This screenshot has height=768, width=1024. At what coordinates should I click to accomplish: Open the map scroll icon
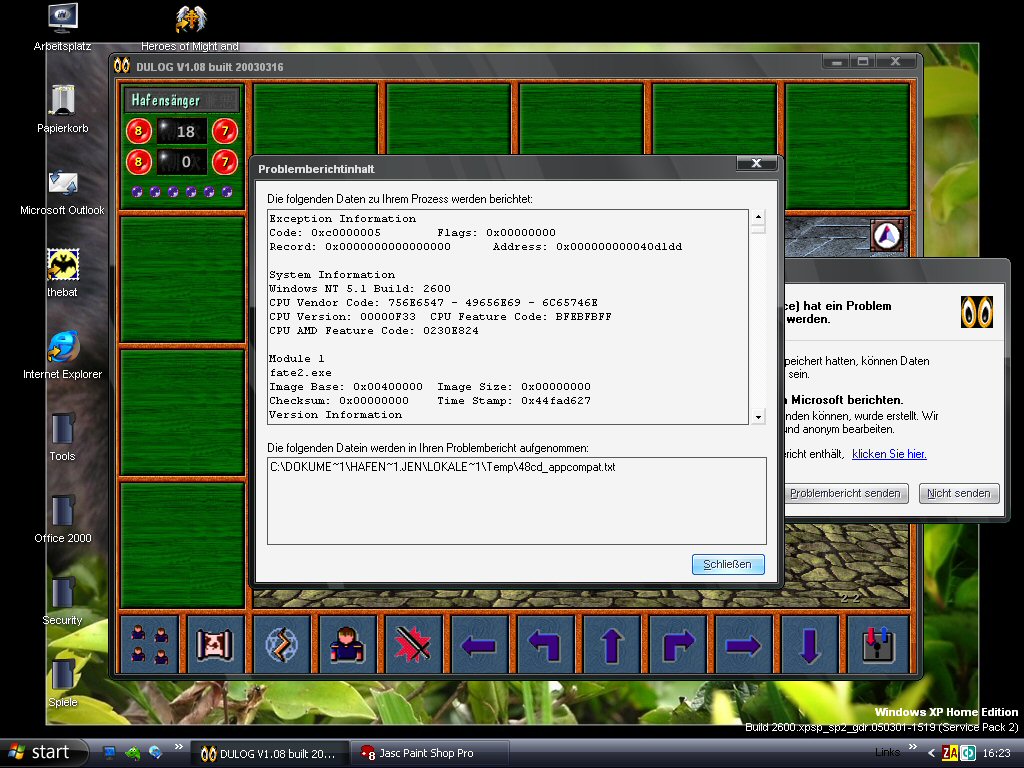click(216, 644)
